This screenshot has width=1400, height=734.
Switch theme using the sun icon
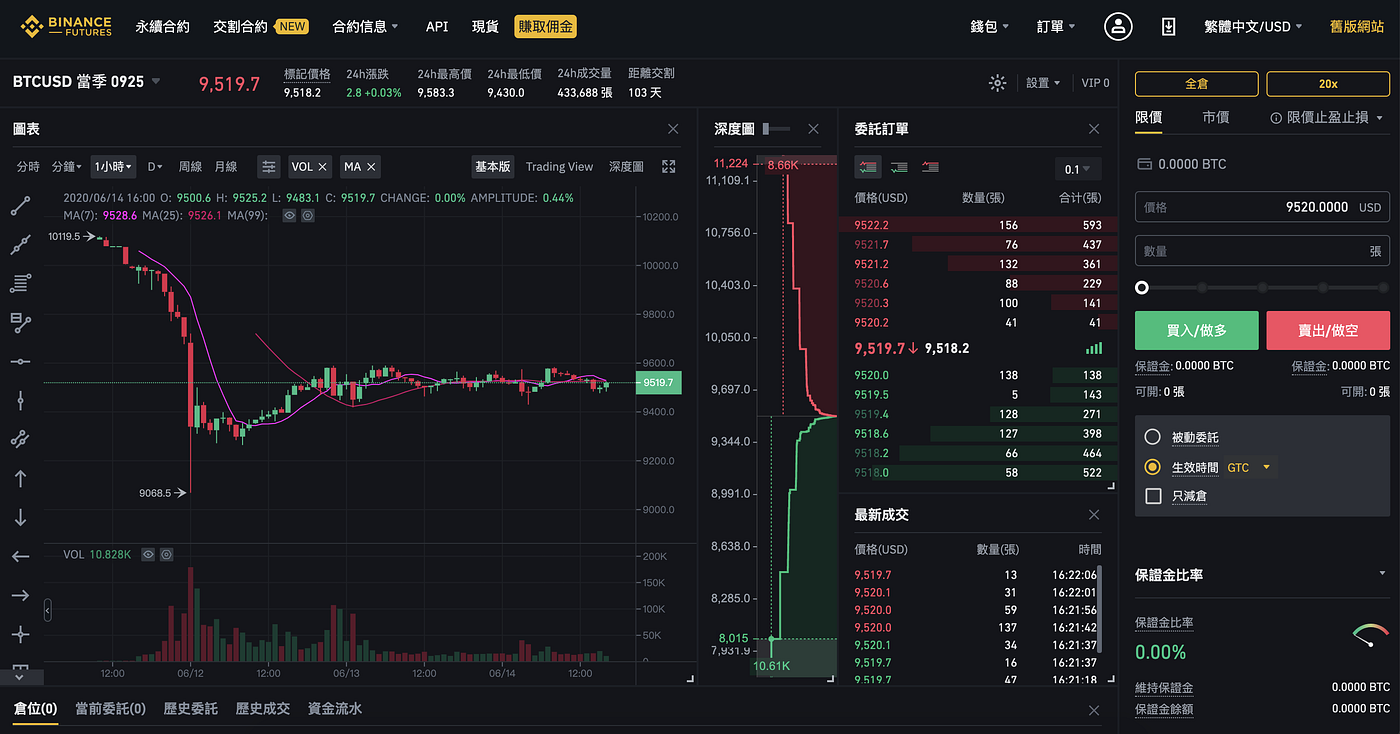[x=997, y=83]
